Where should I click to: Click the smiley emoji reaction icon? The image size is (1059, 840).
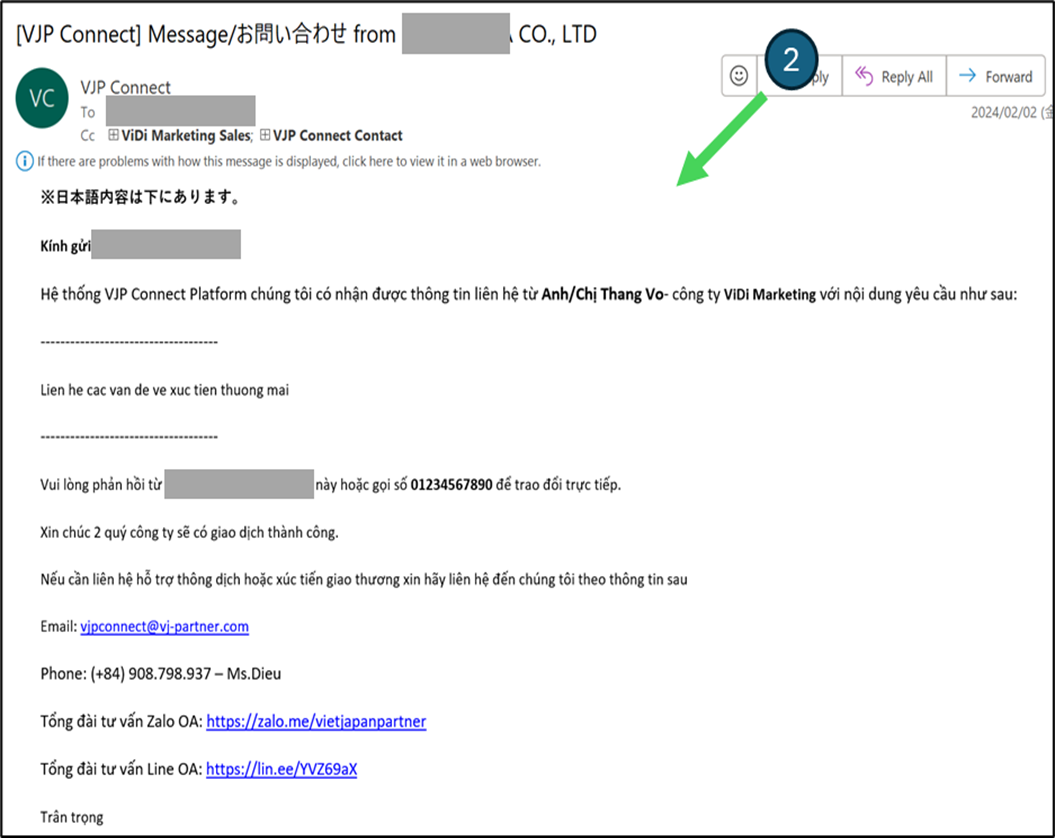(x=739, y=76)
